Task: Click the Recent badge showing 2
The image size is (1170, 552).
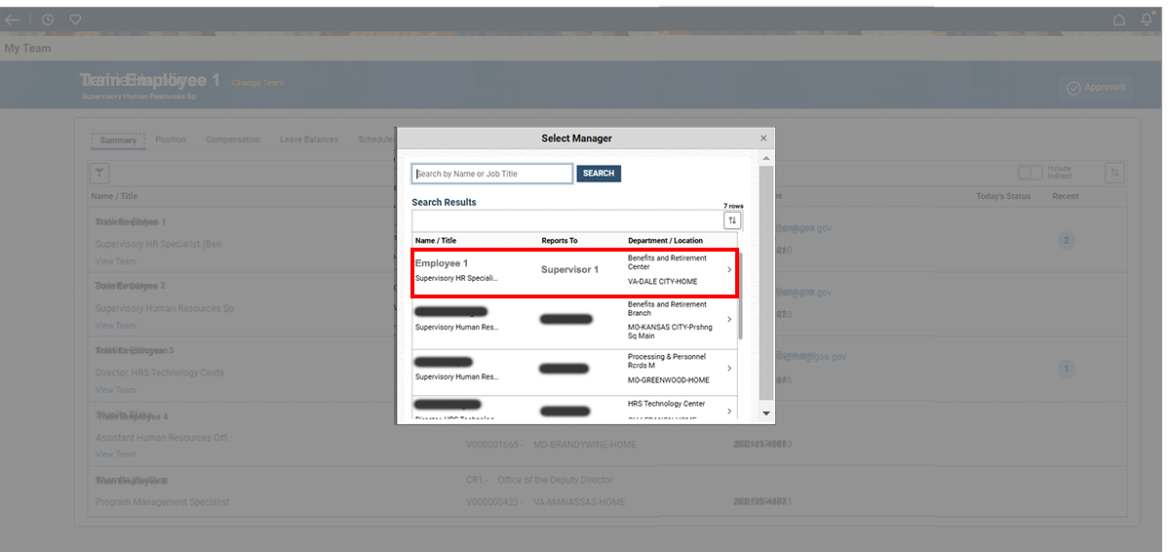Action: pyautogui.click(x=1066, y=240)
